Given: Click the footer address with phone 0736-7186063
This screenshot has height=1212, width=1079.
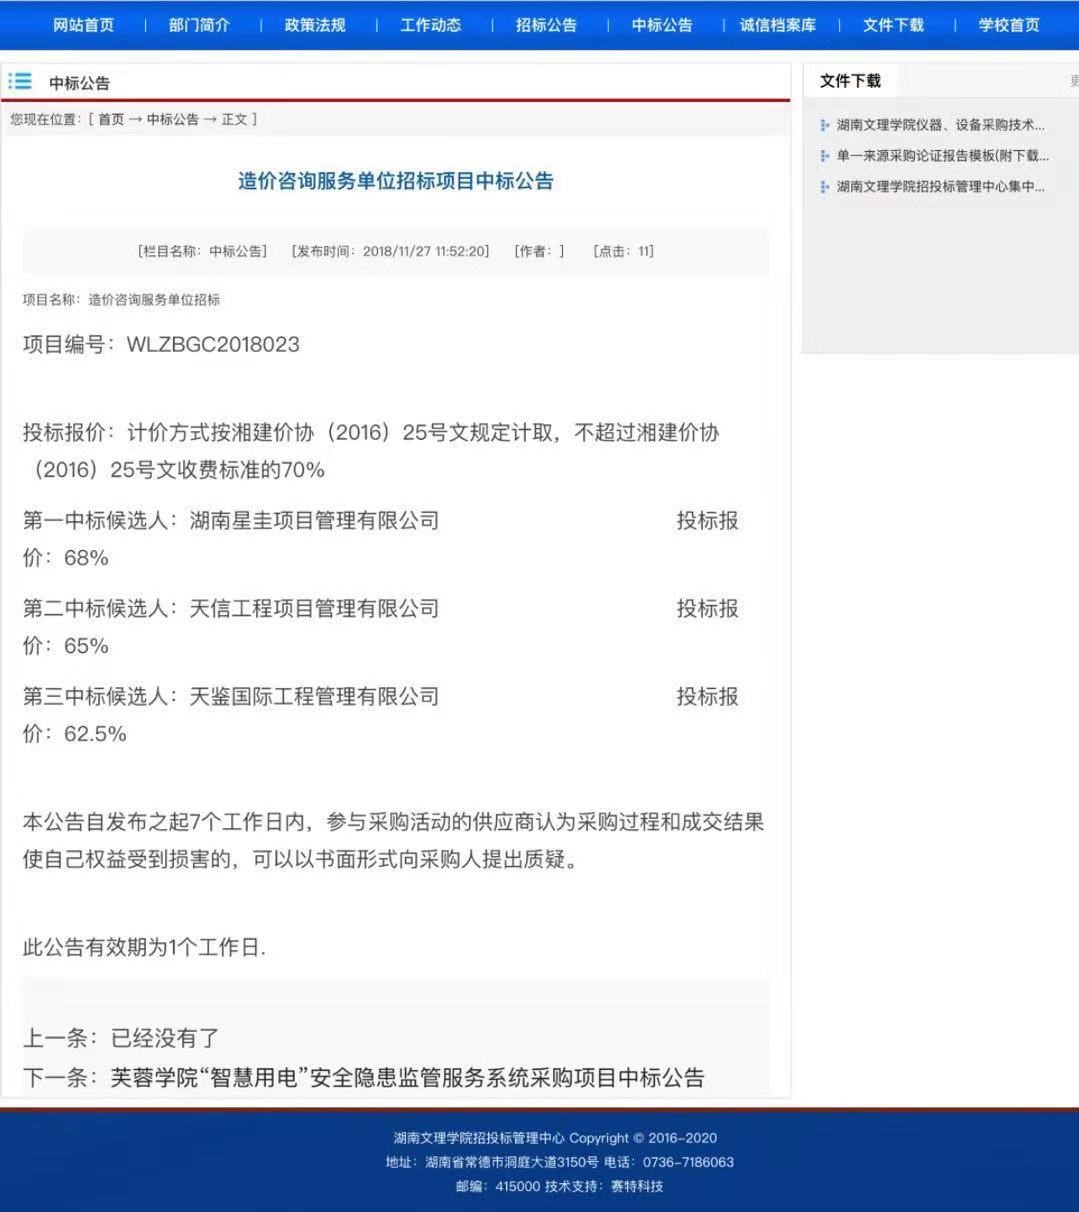Looking at the screenshot, I should 560,1162.
